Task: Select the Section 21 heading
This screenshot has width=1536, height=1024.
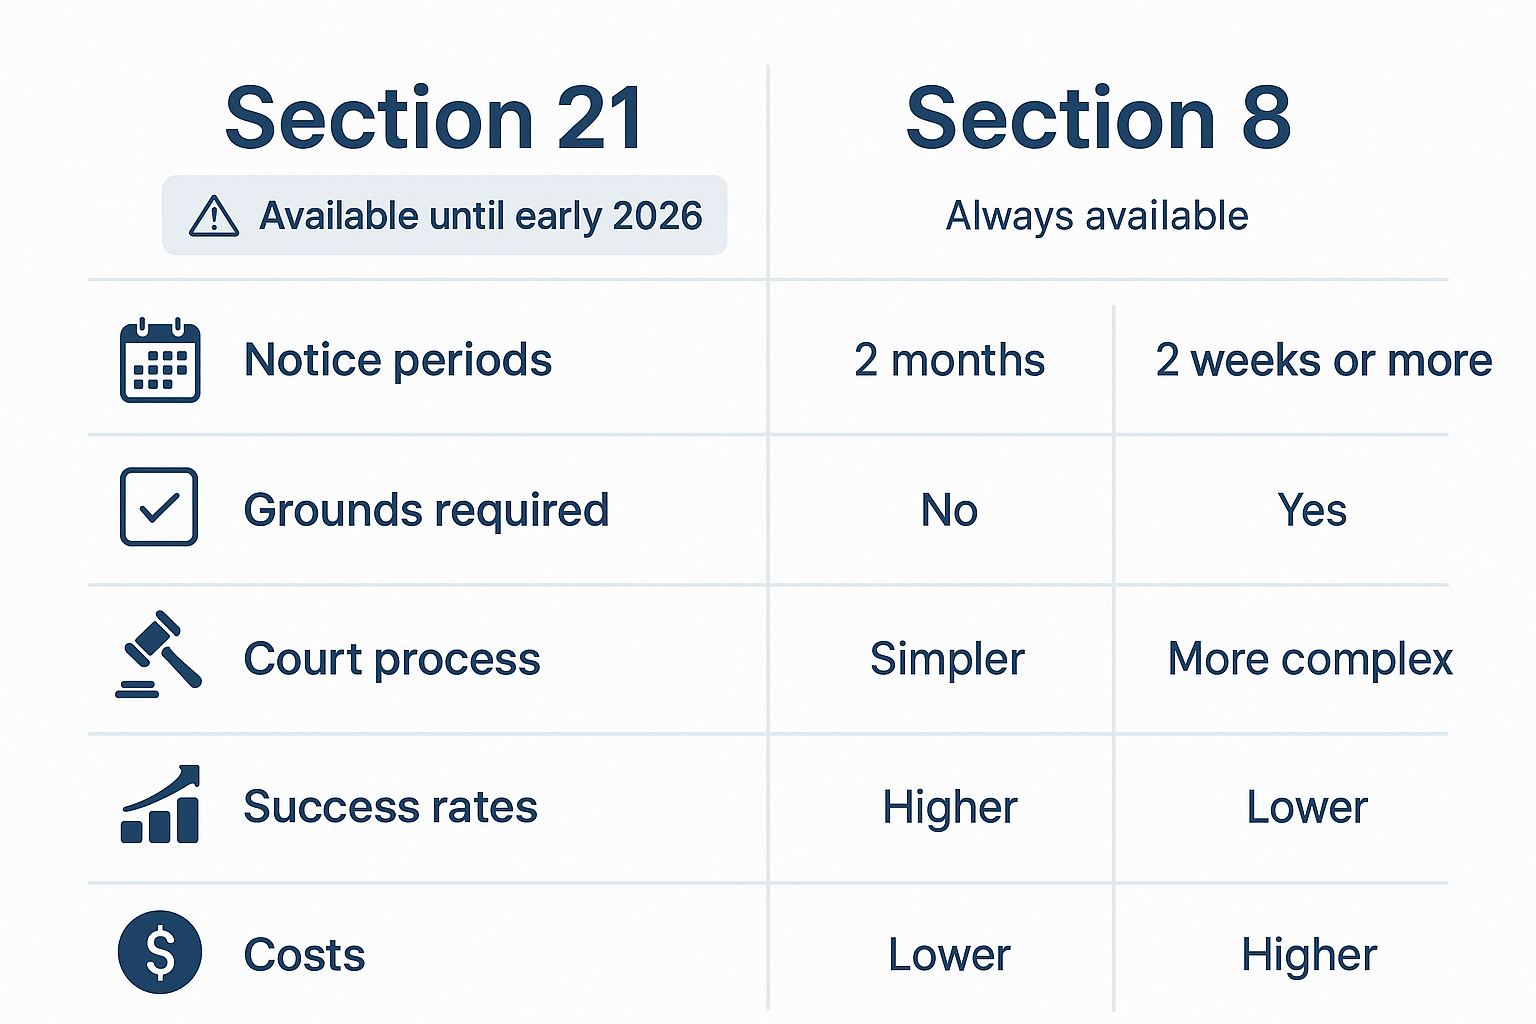Action: pyautogui.click(x=434, y=119)
